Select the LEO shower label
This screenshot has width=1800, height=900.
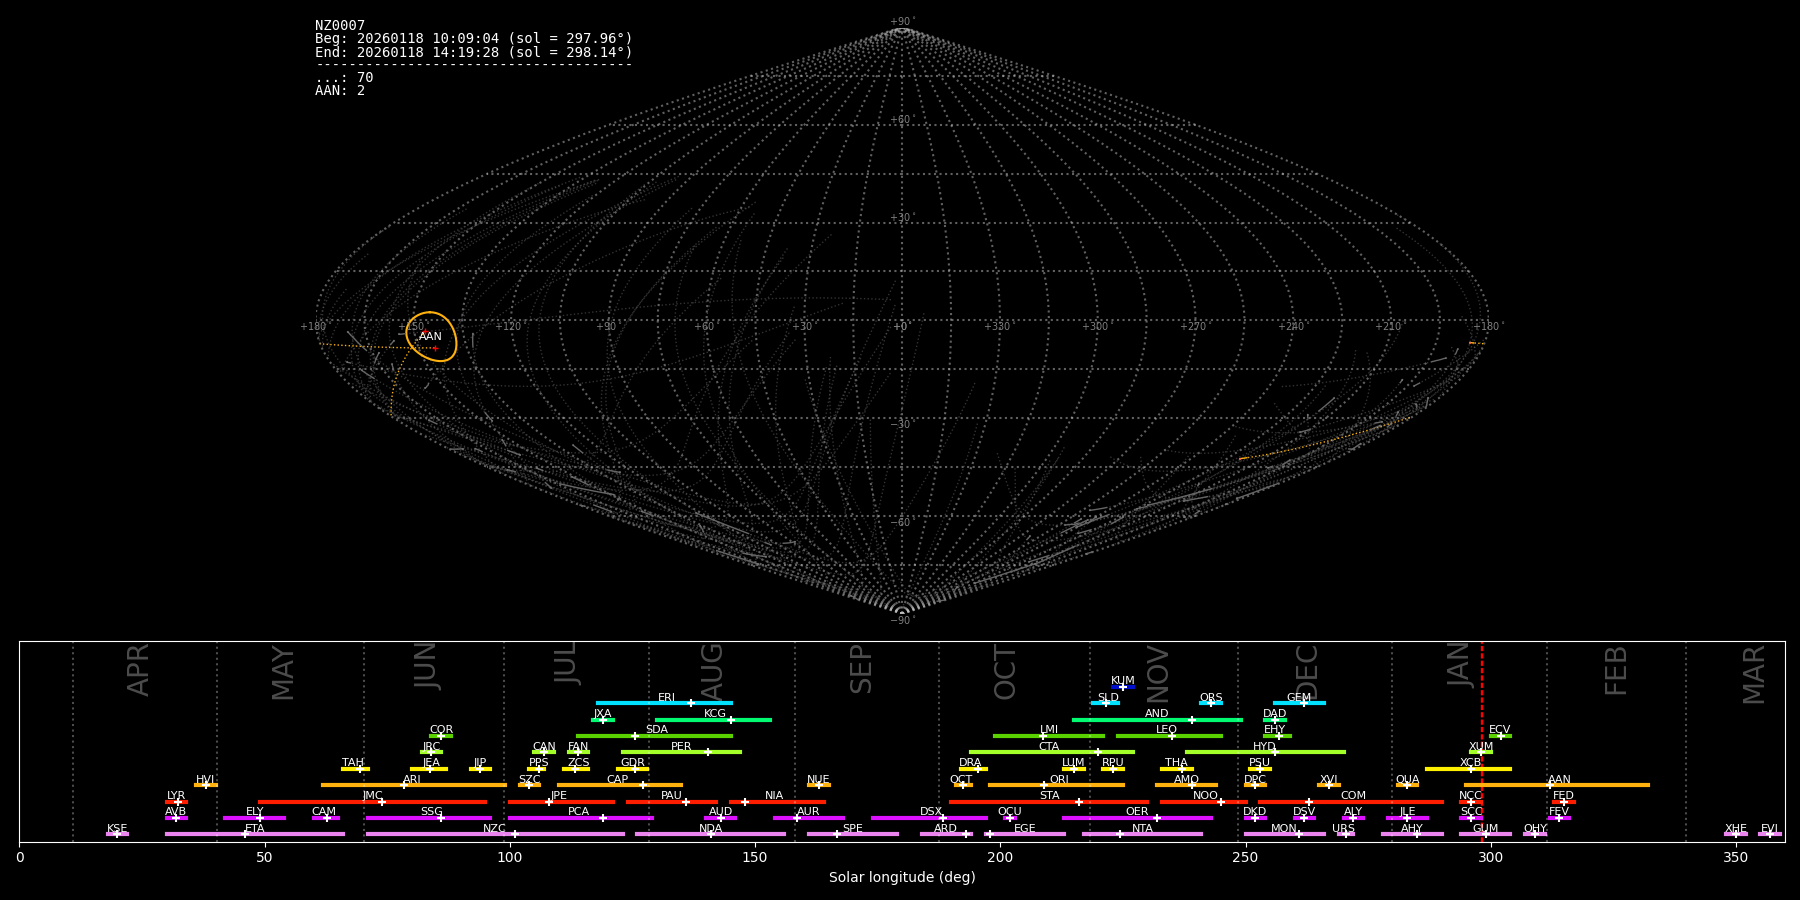tap(1167, 730)
